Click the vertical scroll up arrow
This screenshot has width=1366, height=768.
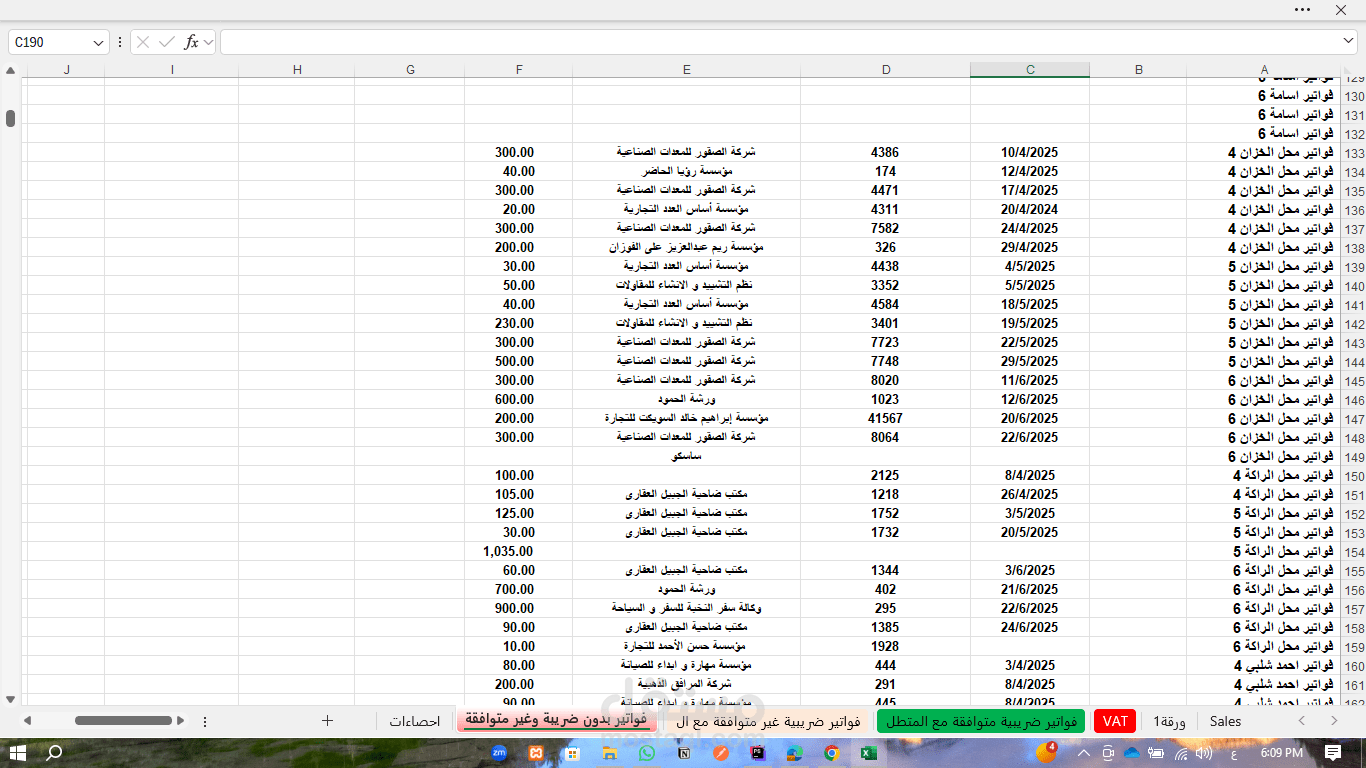coord(10,71)
